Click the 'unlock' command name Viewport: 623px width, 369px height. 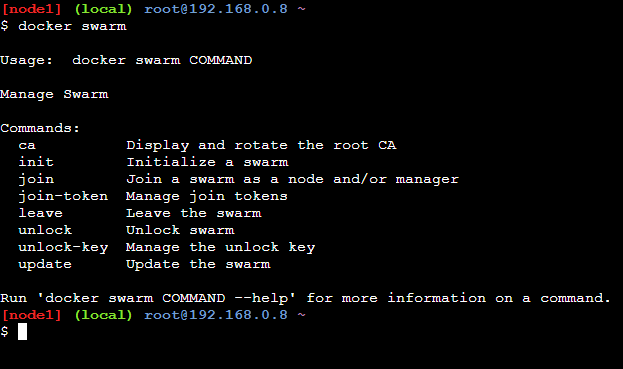coord(45,230)
